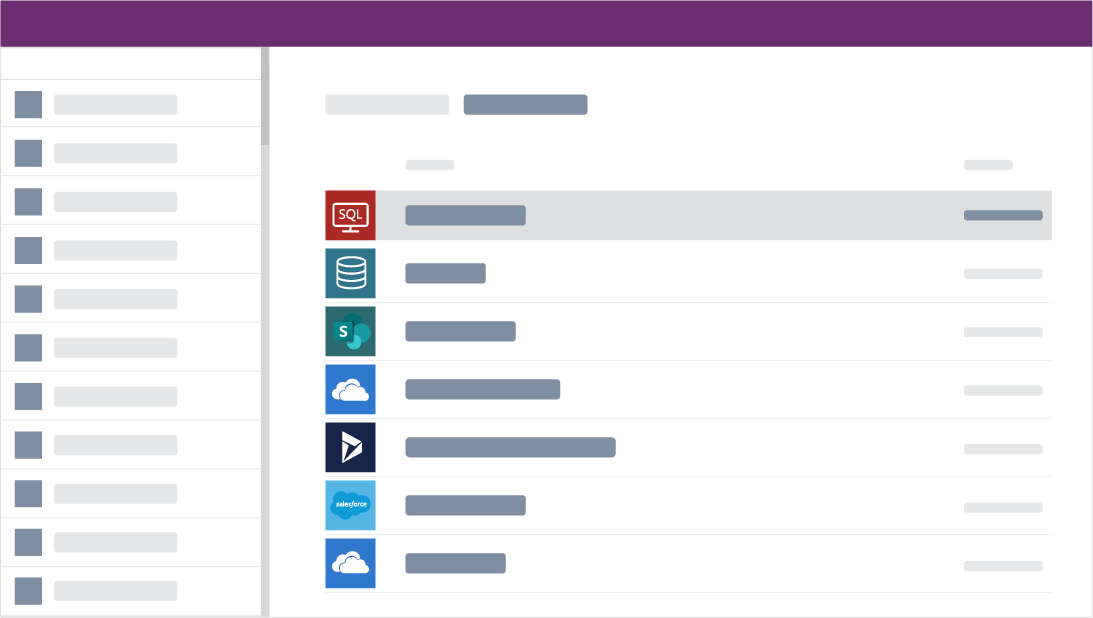Switch to the lighter gray tab on left

click(387, 104)
